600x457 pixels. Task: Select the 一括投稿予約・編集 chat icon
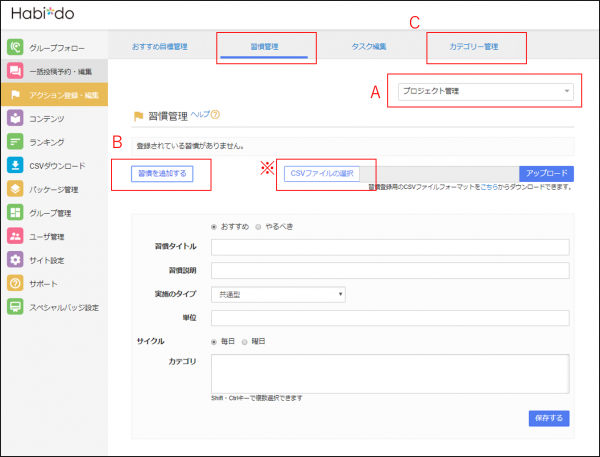click(15, 71)
